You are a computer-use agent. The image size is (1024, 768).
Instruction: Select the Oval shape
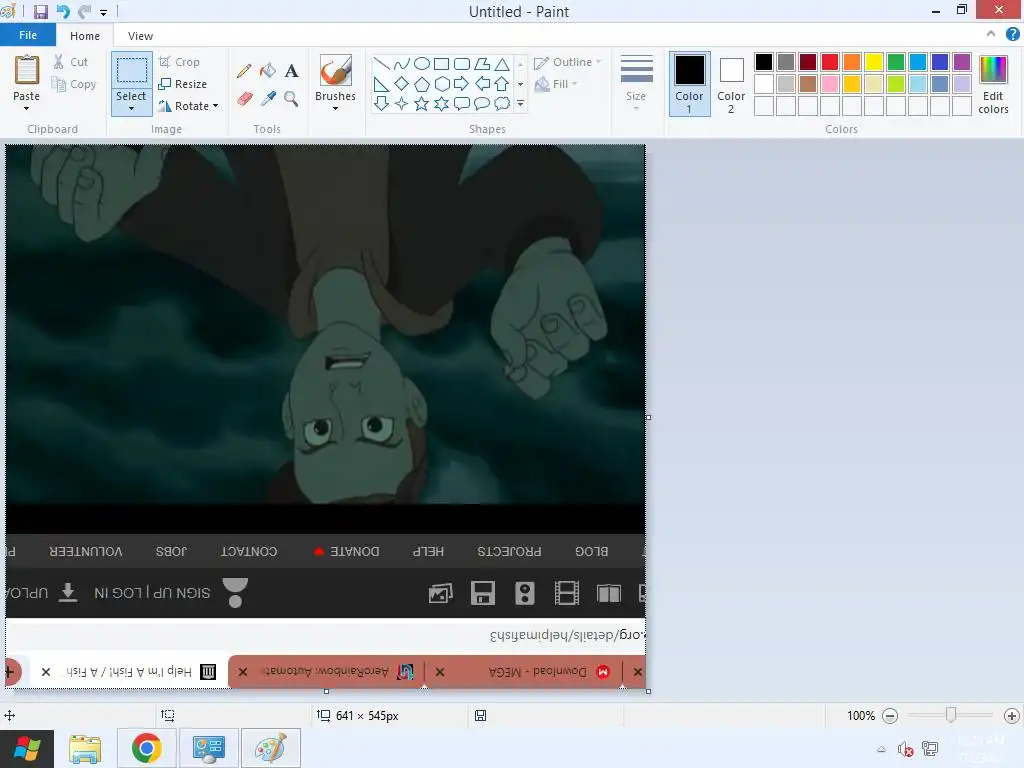tap(422, 64)
